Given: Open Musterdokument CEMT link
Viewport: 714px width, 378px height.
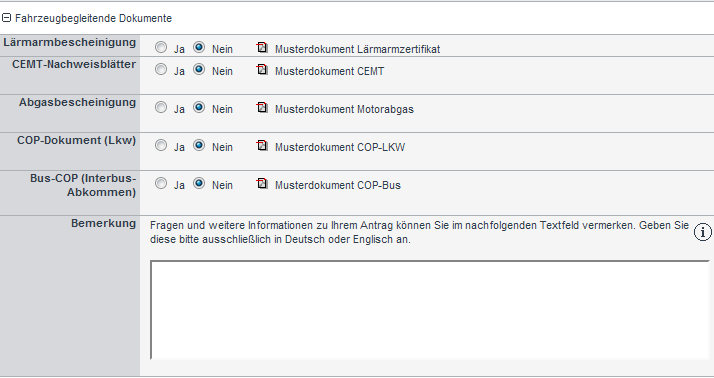Looking at the screenshot, I should point(329,72).
